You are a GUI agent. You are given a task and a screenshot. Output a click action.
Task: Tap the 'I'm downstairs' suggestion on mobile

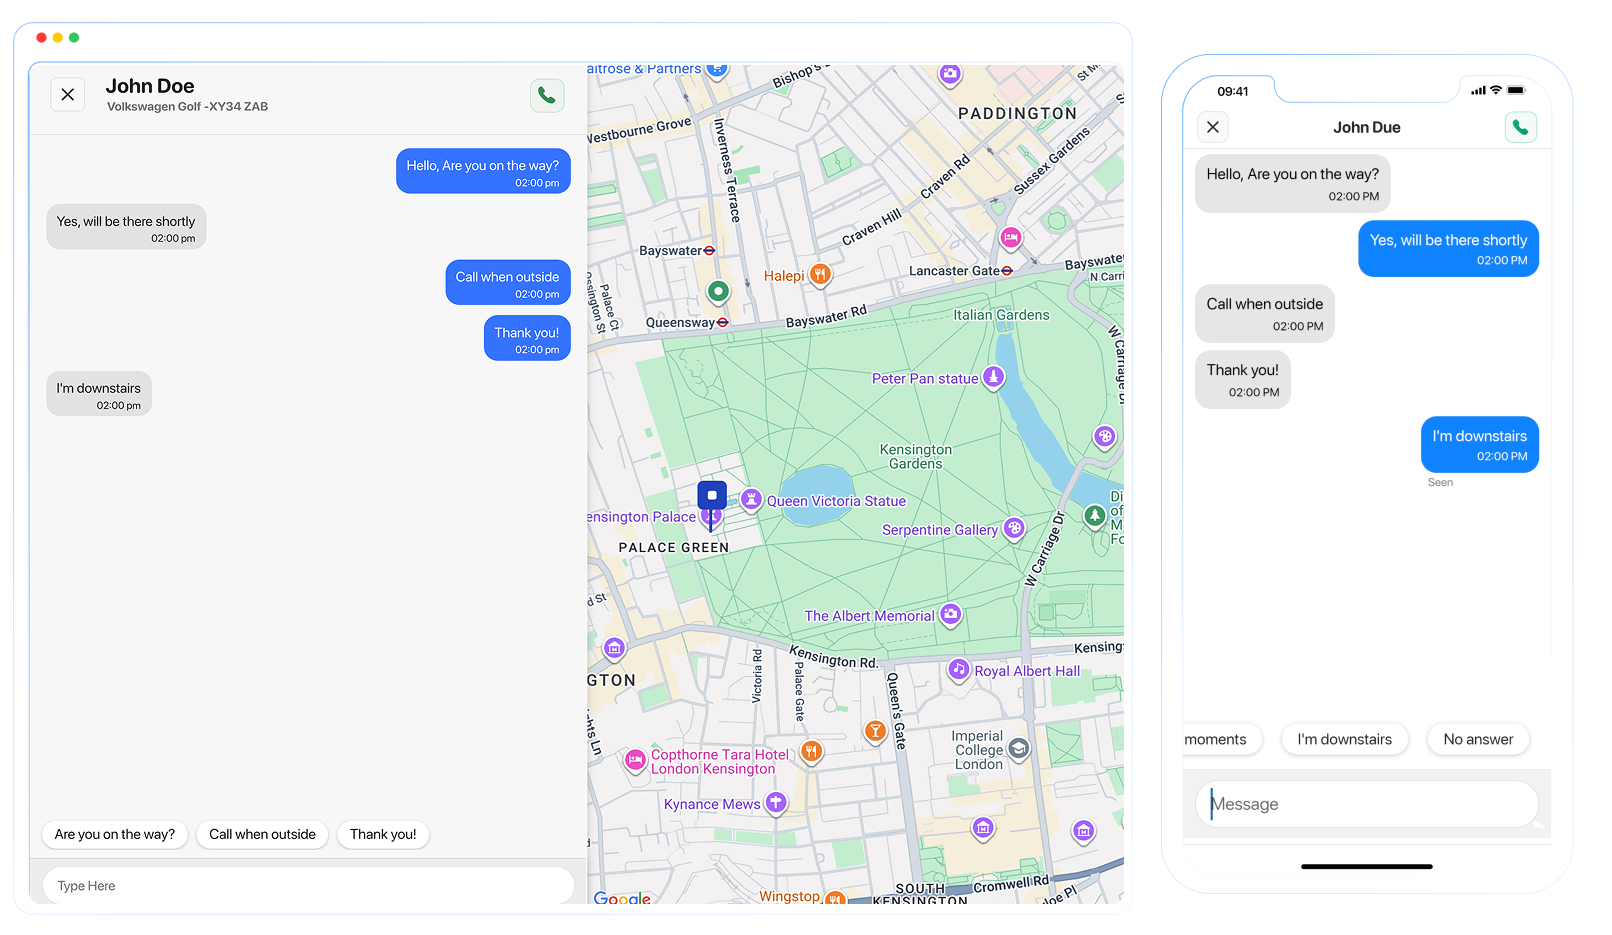[x=1344, y=739]
